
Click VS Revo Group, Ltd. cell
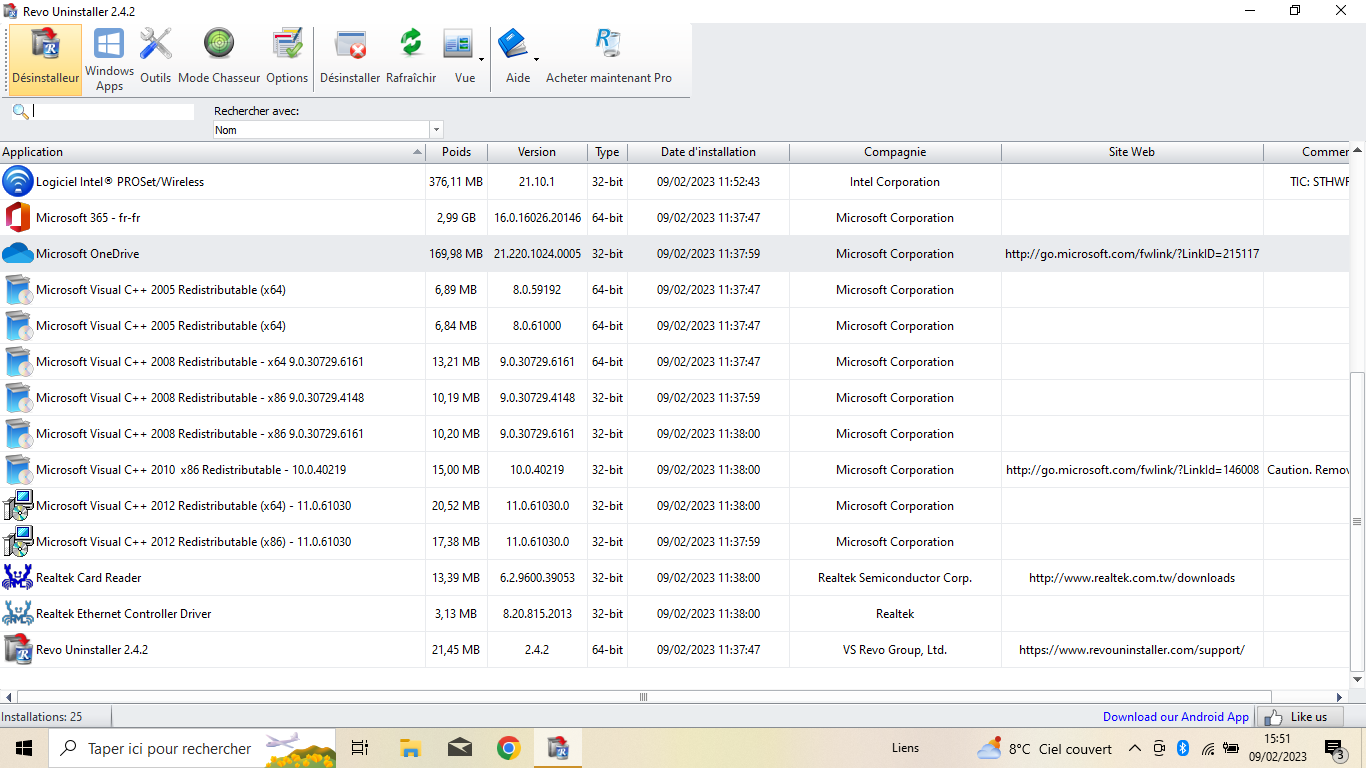(x=895, y=650)
